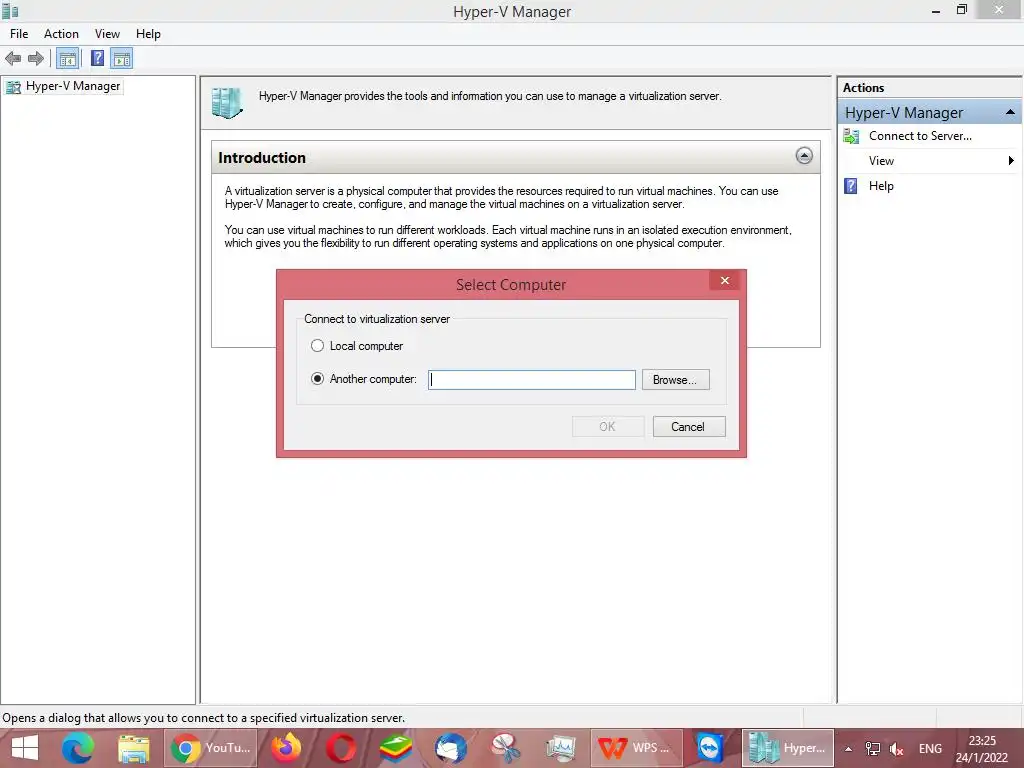The width and height of the screenshot is (1024, 768).
Task: Open BlueStacks from taskbar
Action: pos(396,748)
